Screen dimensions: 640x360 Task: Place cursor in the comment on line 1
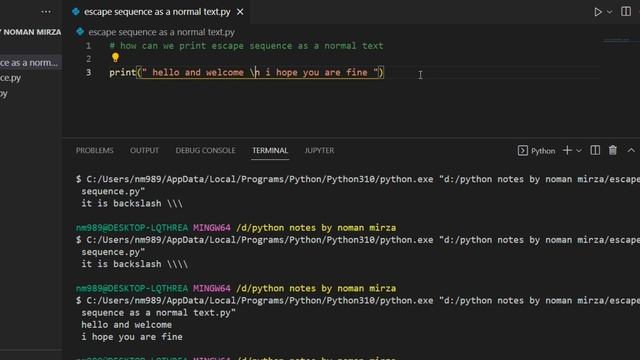pos(246,46)
